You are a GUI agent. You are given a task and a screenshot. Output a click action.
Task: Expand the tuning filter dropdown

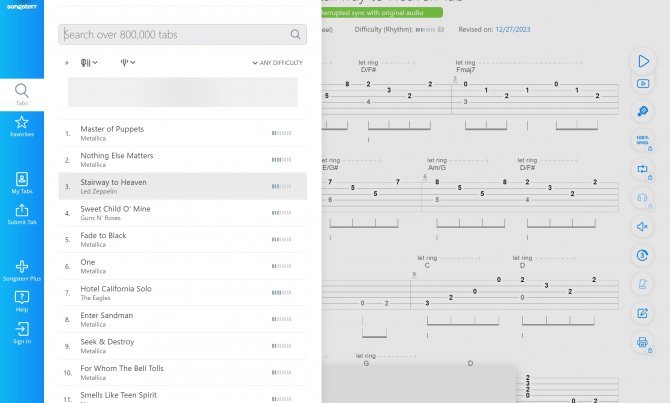[128, 63]
